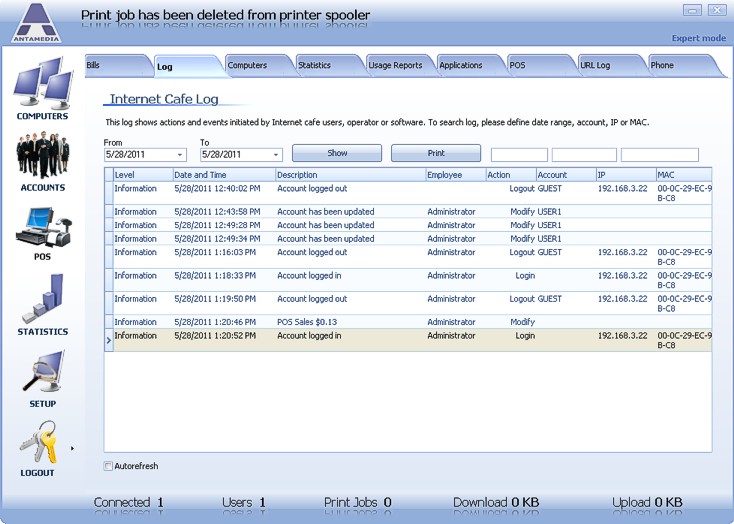
Task: Toggle the Autorefresh checkbox
Action: pos(108,466)
